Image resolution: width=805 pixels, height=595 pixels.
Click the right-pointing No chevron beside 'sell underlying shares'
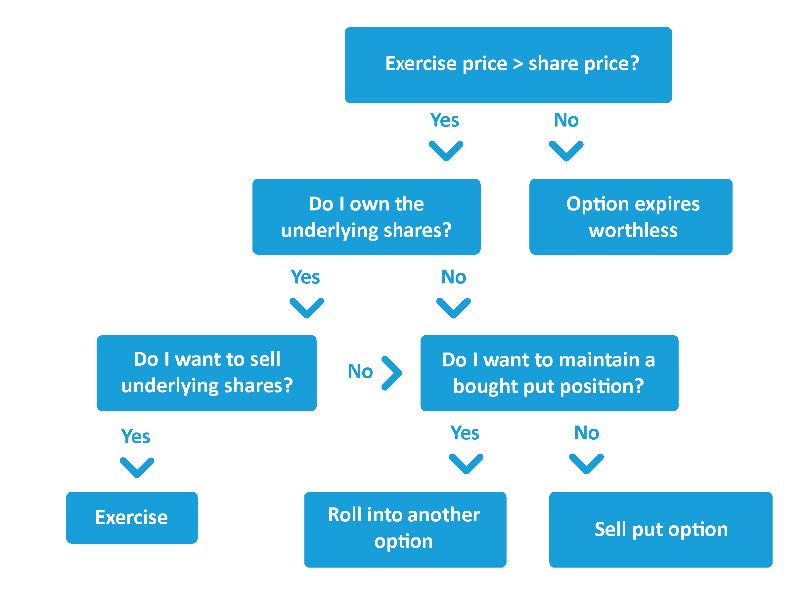392,373
